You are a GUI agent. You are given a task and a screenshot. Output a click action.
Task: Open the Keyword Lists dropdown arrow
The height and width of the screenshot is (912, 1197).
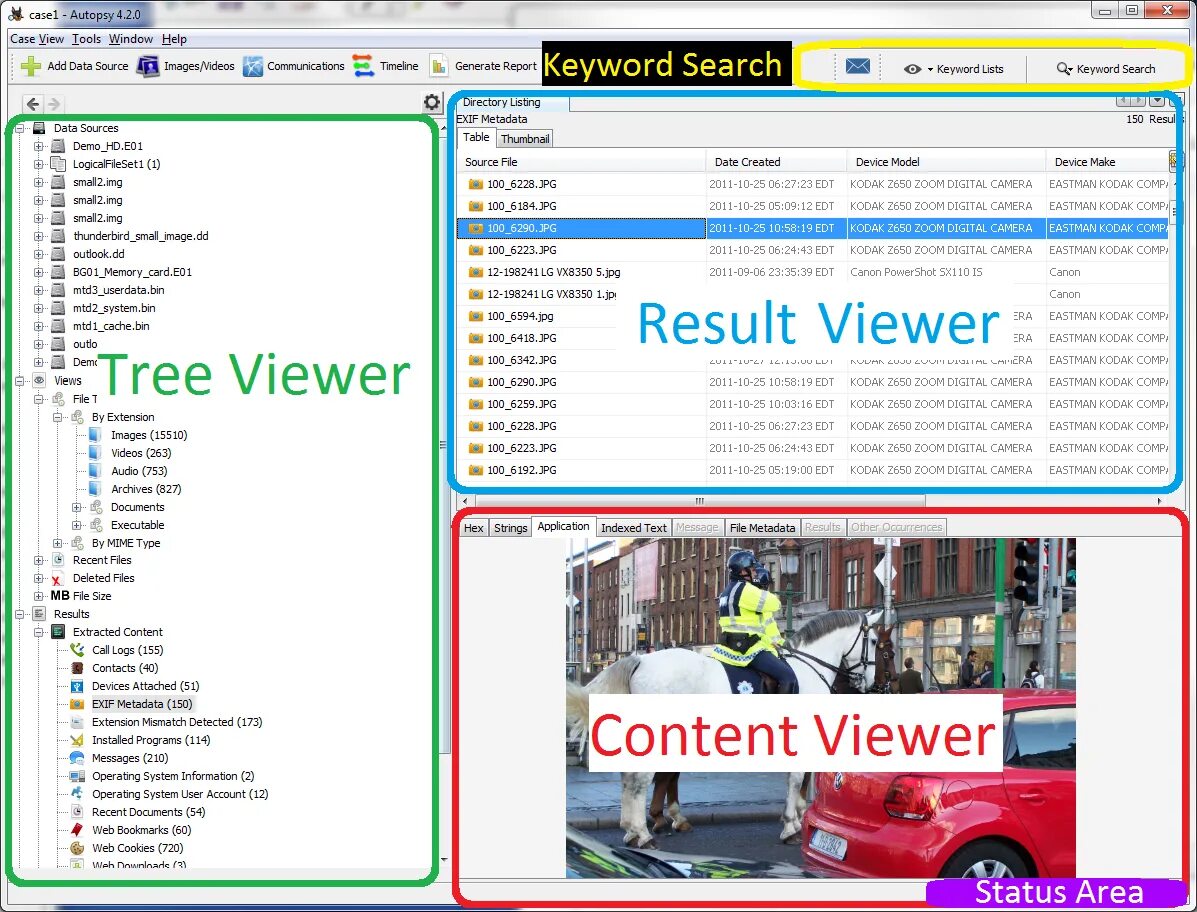coord(931,69)
